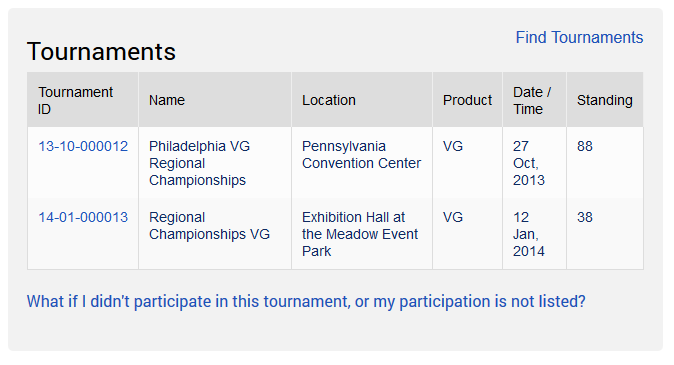Click the standing value 38
Screen dimensions: 674x365
click(x=585, y=217)
